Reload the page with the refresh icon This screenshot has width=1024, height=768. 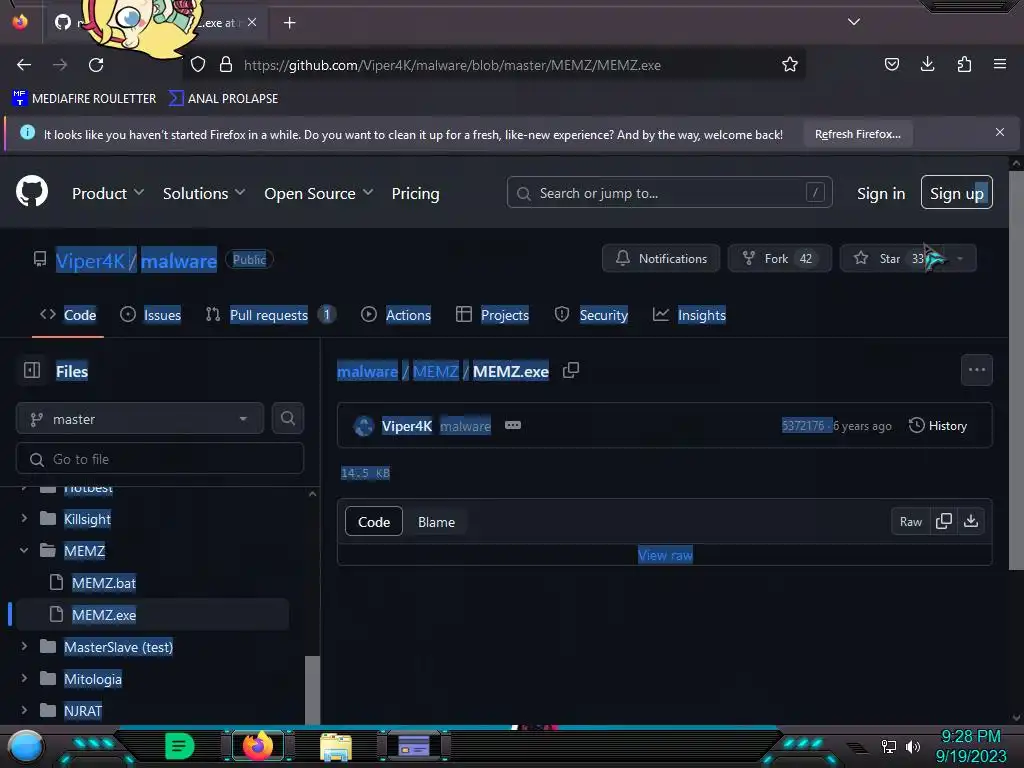click(96, 65)
